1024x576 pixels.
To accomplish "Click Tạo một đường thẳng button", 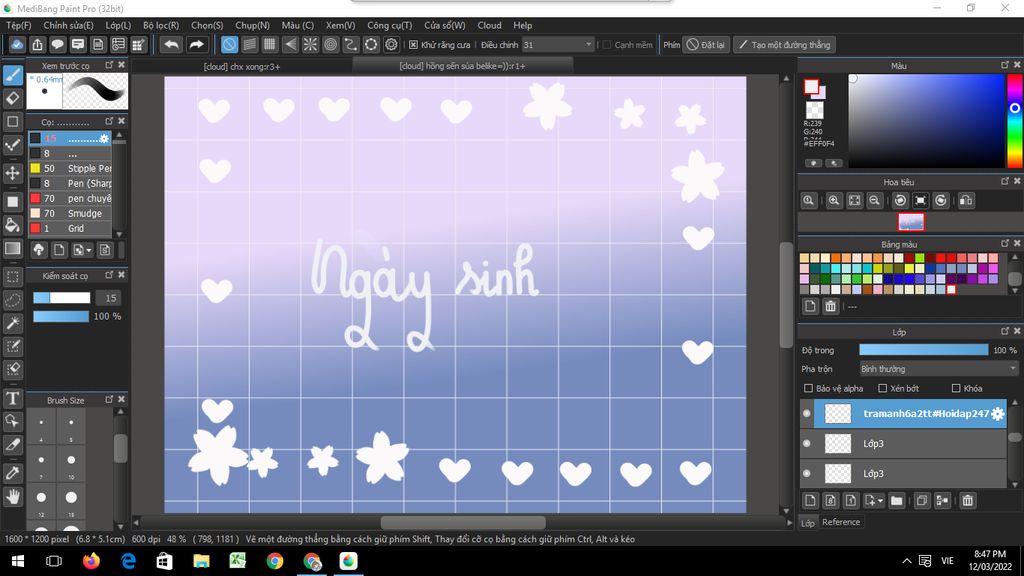I will pyautogui.click(x=784, y=44).
